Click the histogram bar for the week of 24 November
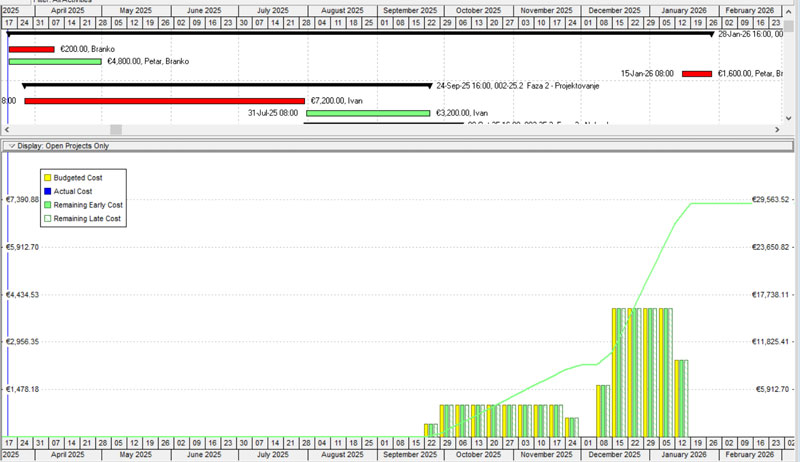Screen dimensions: 800x462 [x=572, y=427]
